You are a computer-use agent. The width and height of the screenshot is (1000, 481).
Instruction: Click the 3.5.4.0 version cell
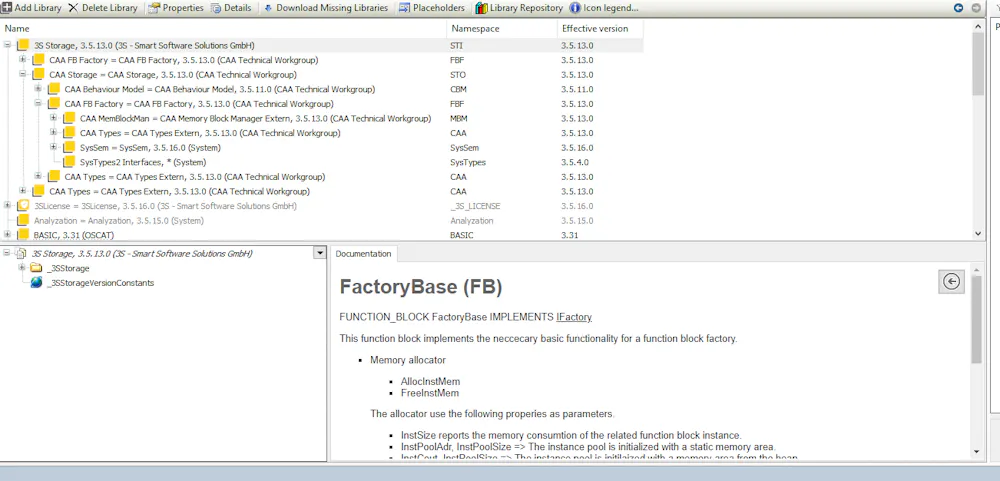coord(575,162)
